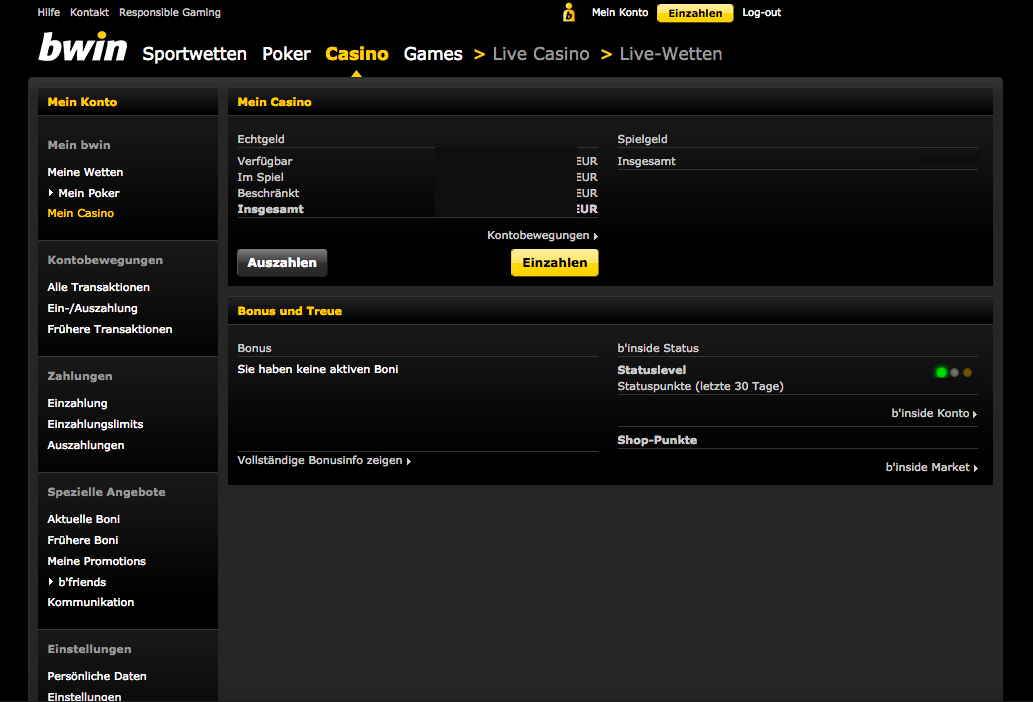
Task: Open Mein Poker in sidebar
Action: point(89,193)
